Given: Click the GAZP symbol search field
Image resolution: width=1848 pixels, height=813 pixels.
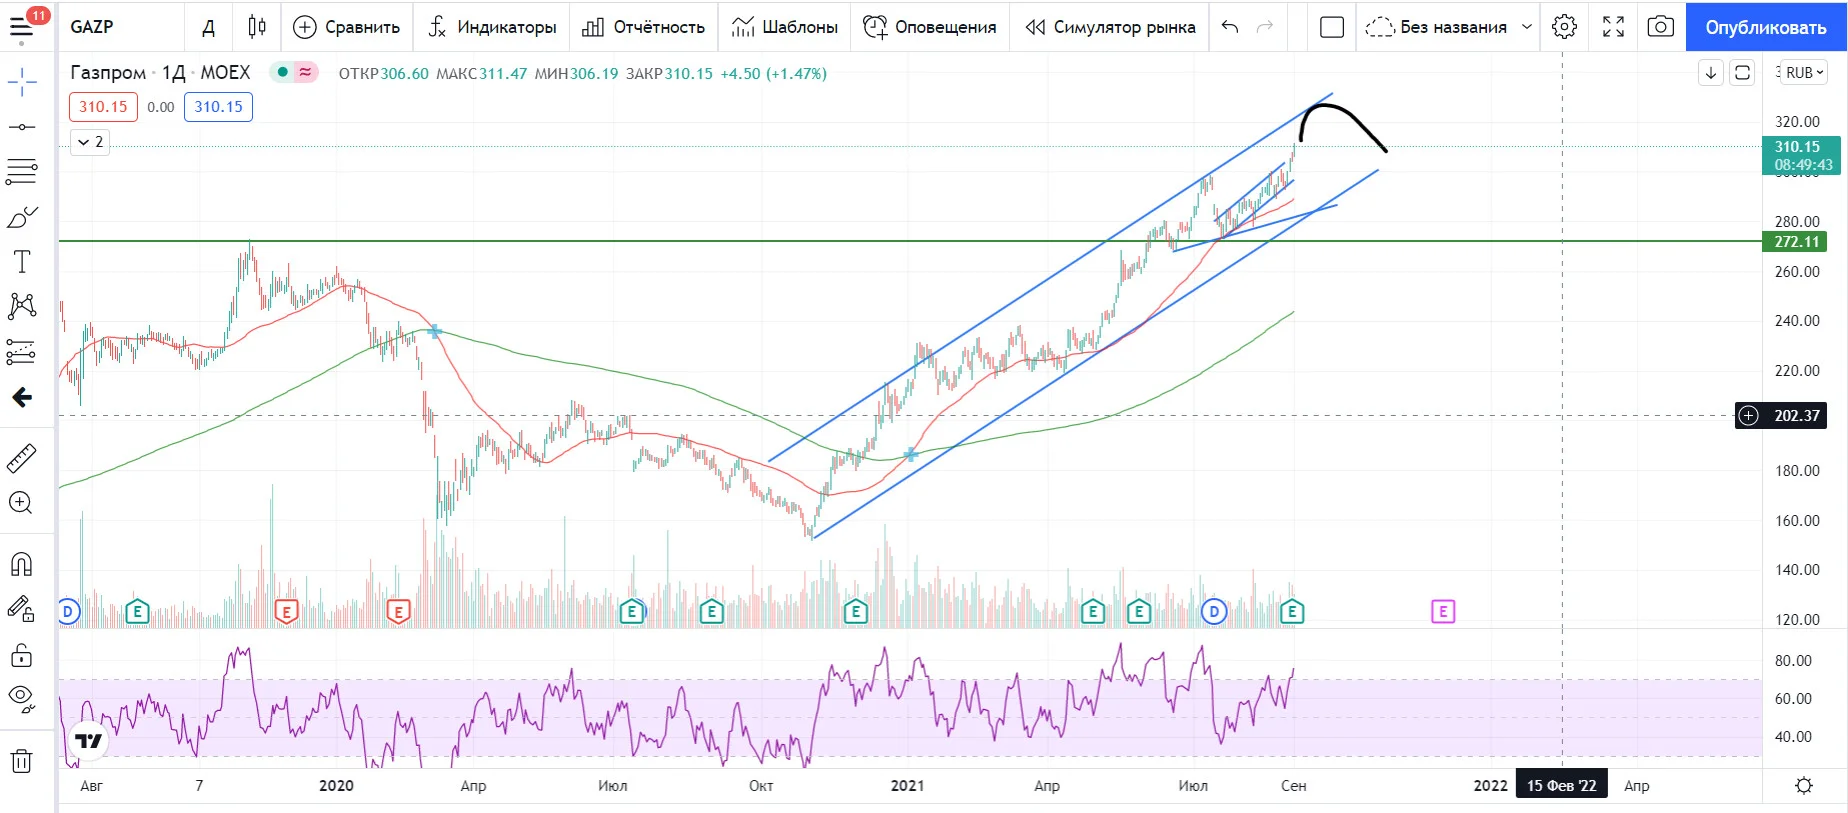Looking at the screenshot, I should point(122,27).
